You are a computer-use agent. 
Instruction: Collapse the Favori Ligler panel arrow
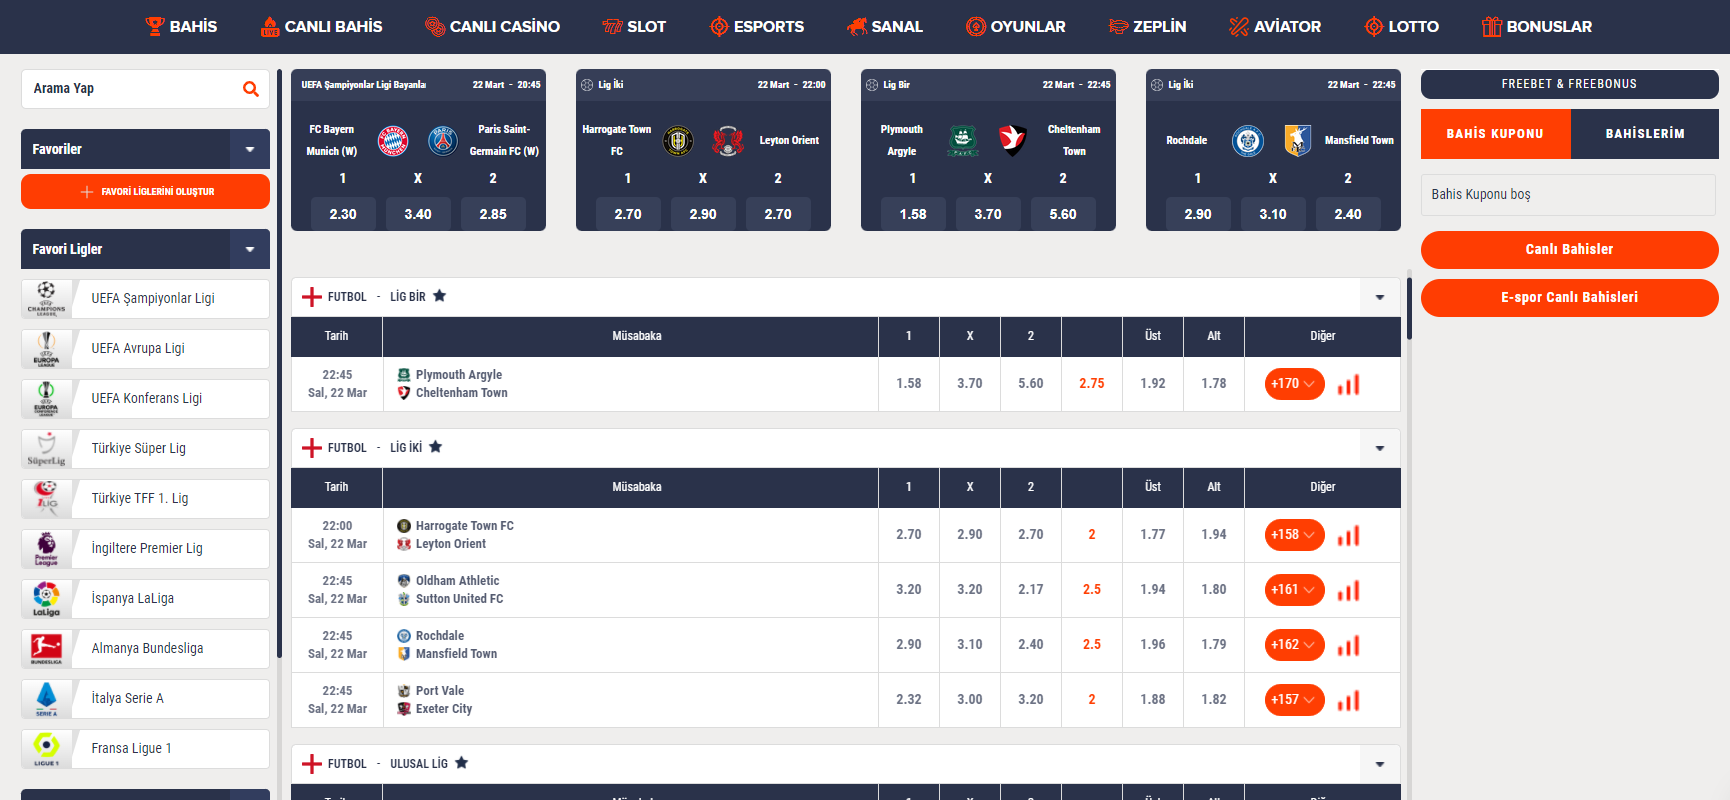tap(250, 249)
